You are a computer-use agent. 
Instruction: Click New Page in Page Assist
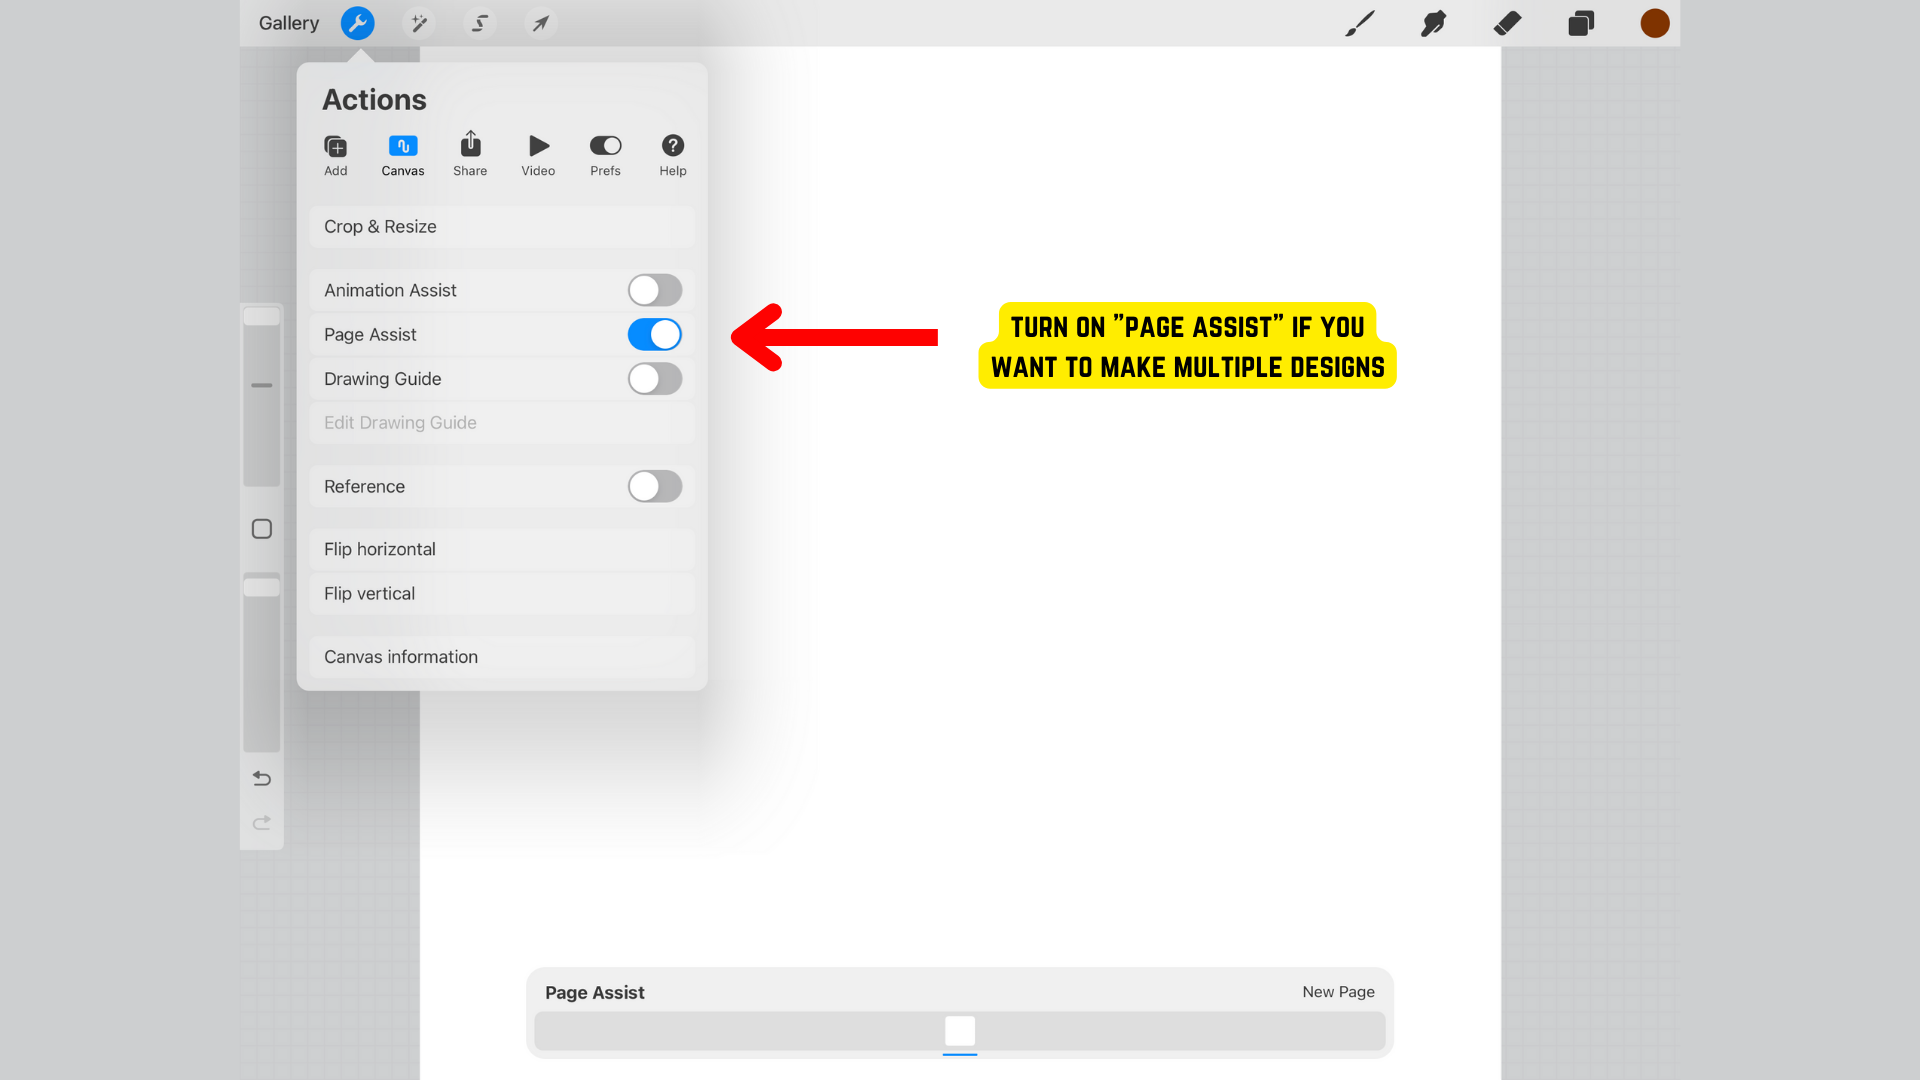[x=1338, y=992]
